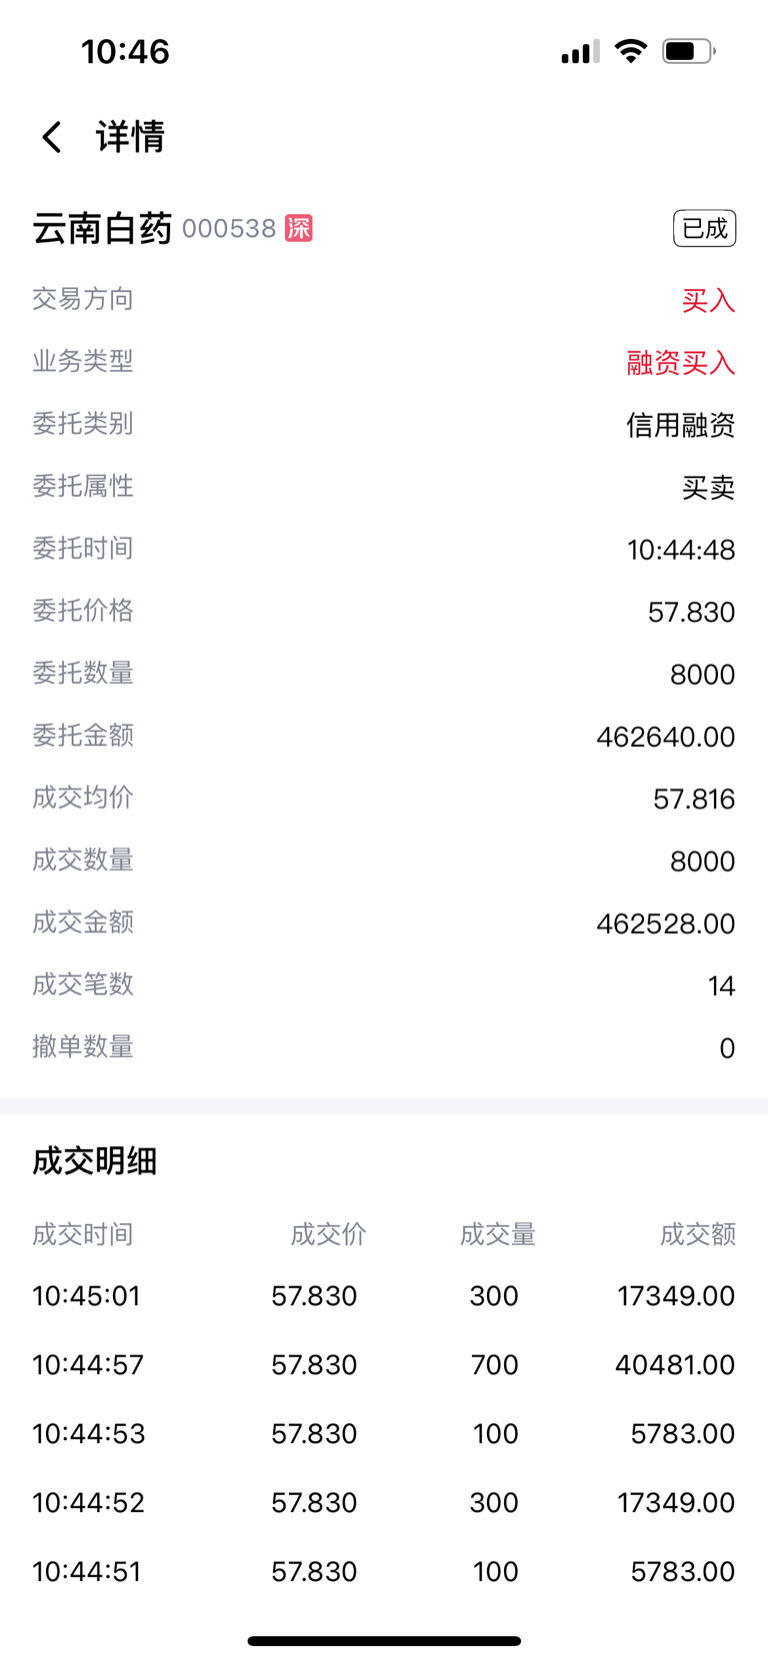Image resolution: width=768 pixels, height=1663 pixels.
Task: Go back using the left arrow icon
Action: [x=52, y=137]
